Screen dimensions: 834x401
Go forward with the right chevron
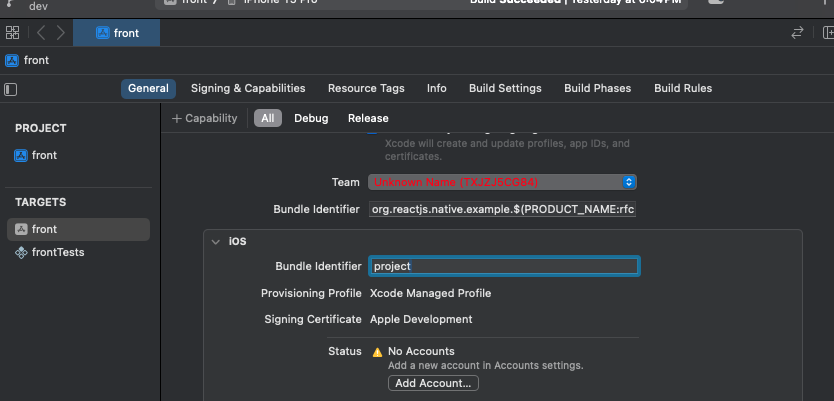(61, 32)
